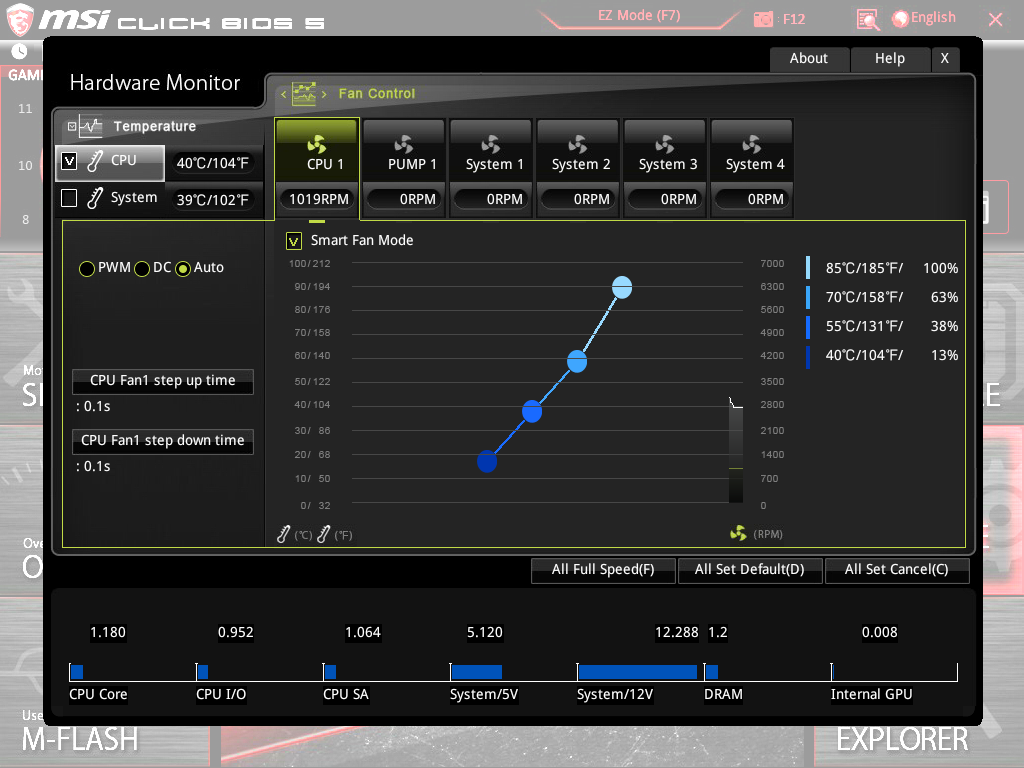Click the RPM fan icon below graph

tap(738, 534)
